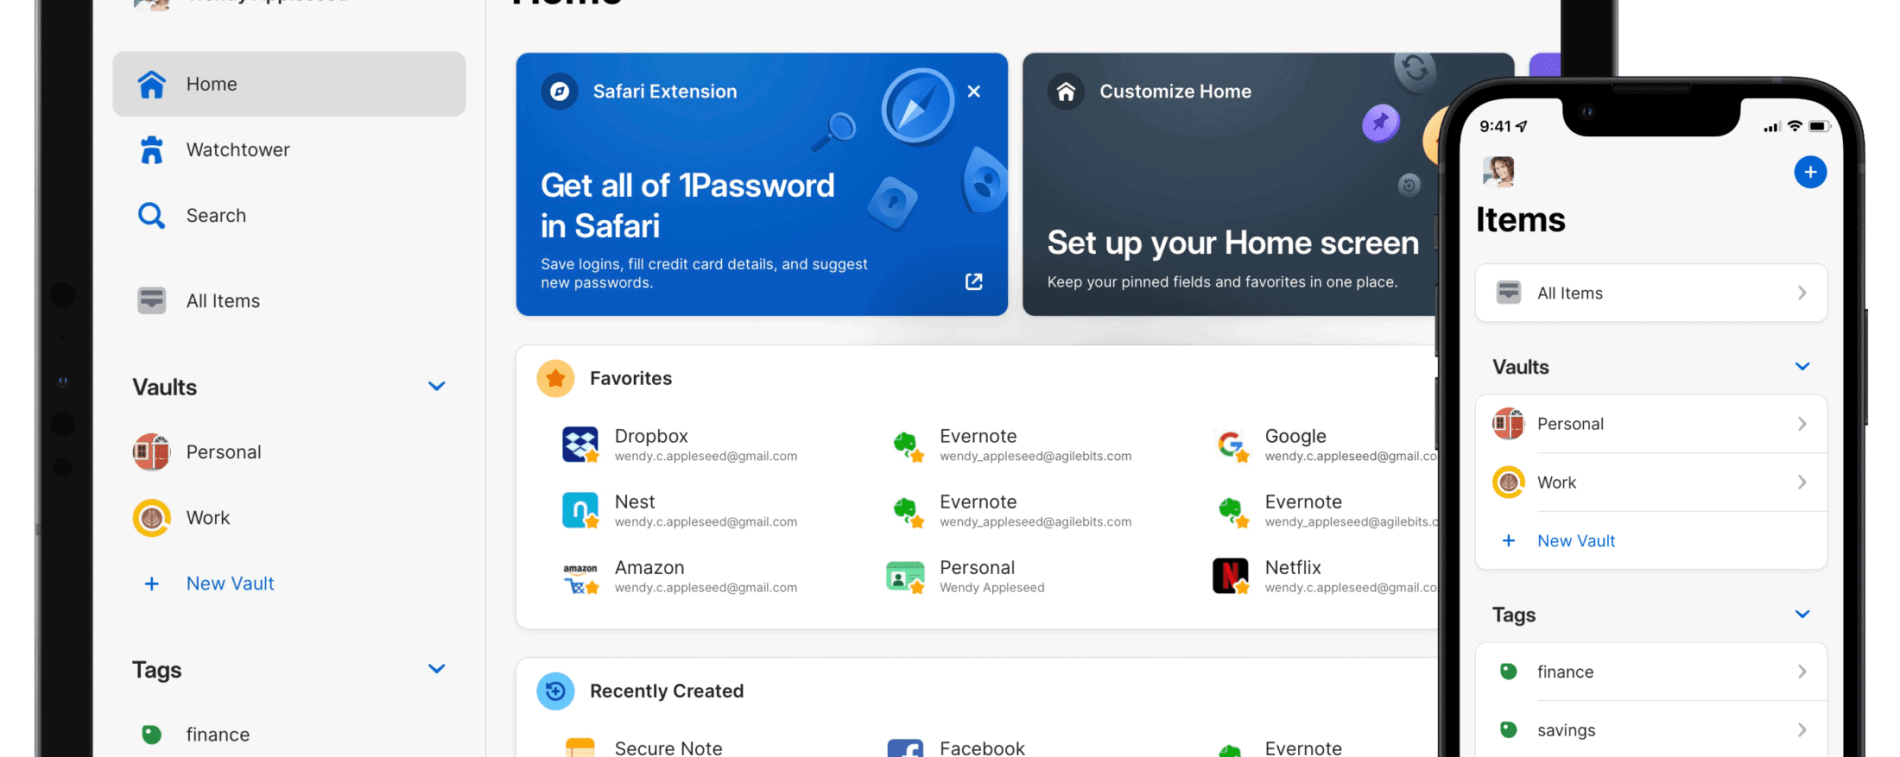This screenshot has width=1900, height=757.
Task: Click the Customize Home house icon
Action: pyautogui.click(x=1067, y=92)
